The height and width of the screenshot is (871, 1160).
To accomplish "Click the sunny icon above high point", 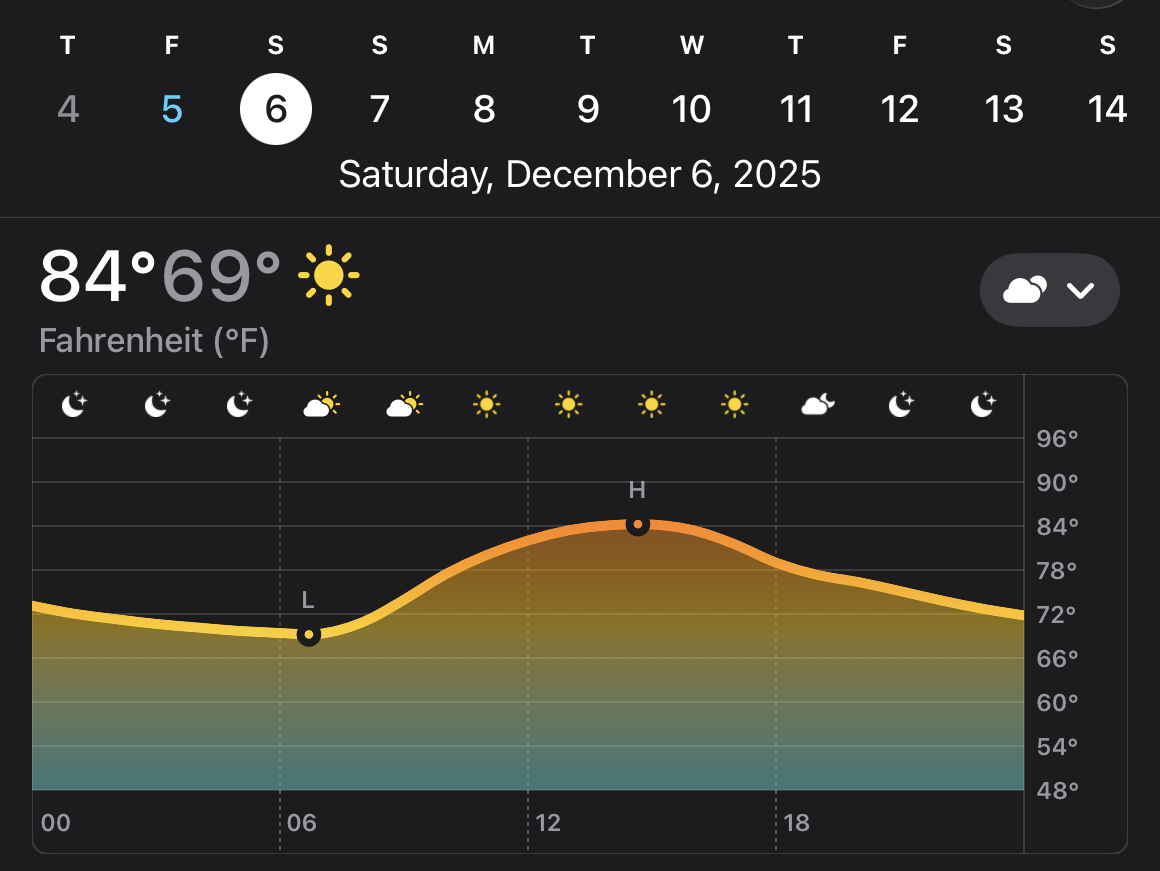I will coord(651,405).
